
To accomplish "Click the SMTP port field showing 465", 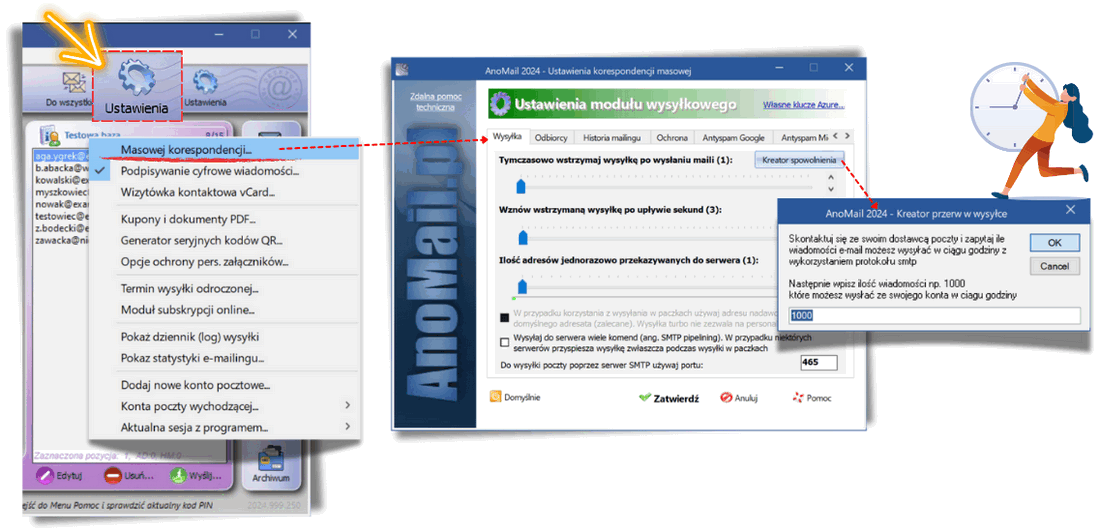I will pyautogui.click(x=819, y=363).
